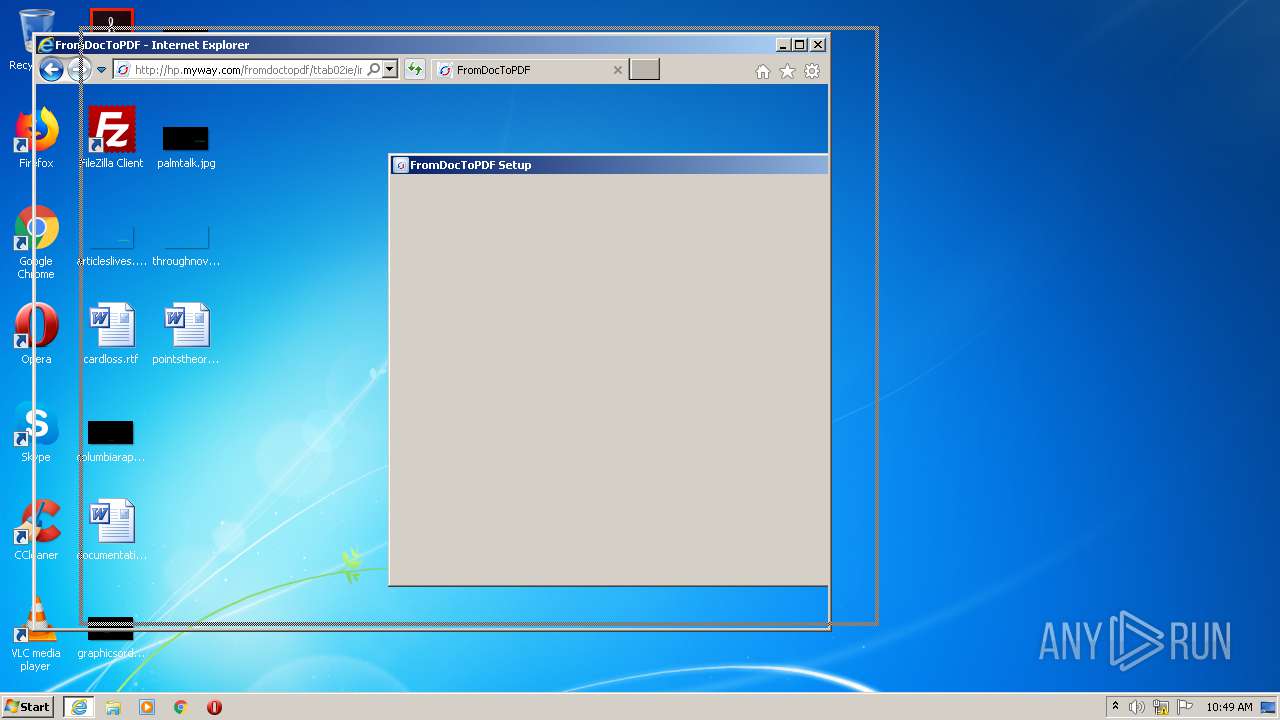
Task: Click FromDocToPDF Setup title bar
Action: pyautogui.click(x=609, y=165)
